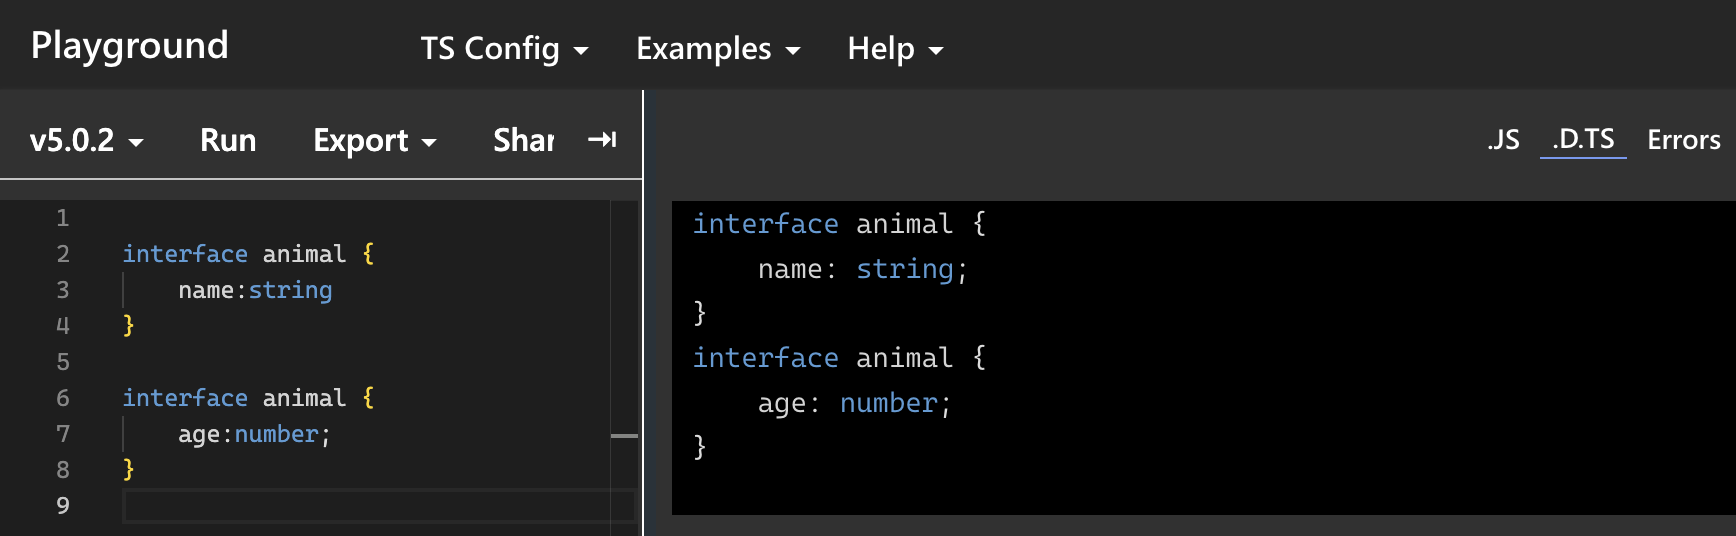
Task: Switch to the .JS output tab
Action: [x=1503, y=139]
